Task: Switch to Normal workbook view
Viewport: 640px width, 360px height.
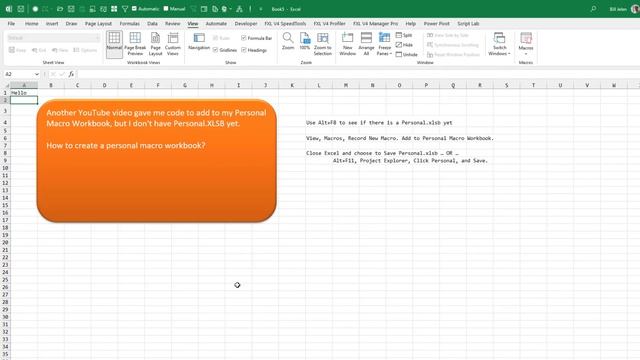Action: point(114,44)
